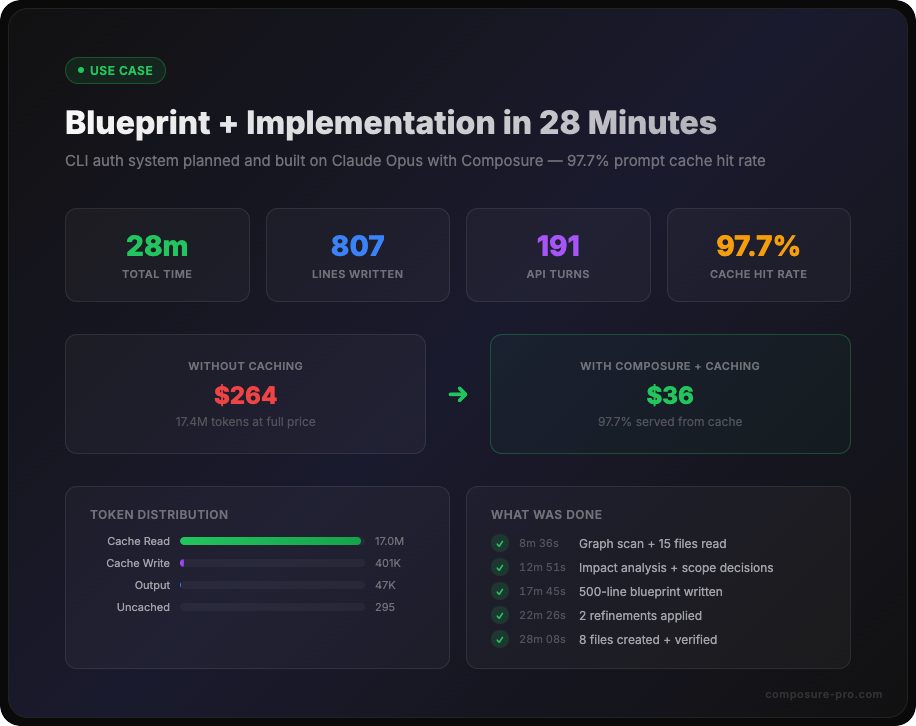Click the Cache Read progress bar

pos(270,541)
